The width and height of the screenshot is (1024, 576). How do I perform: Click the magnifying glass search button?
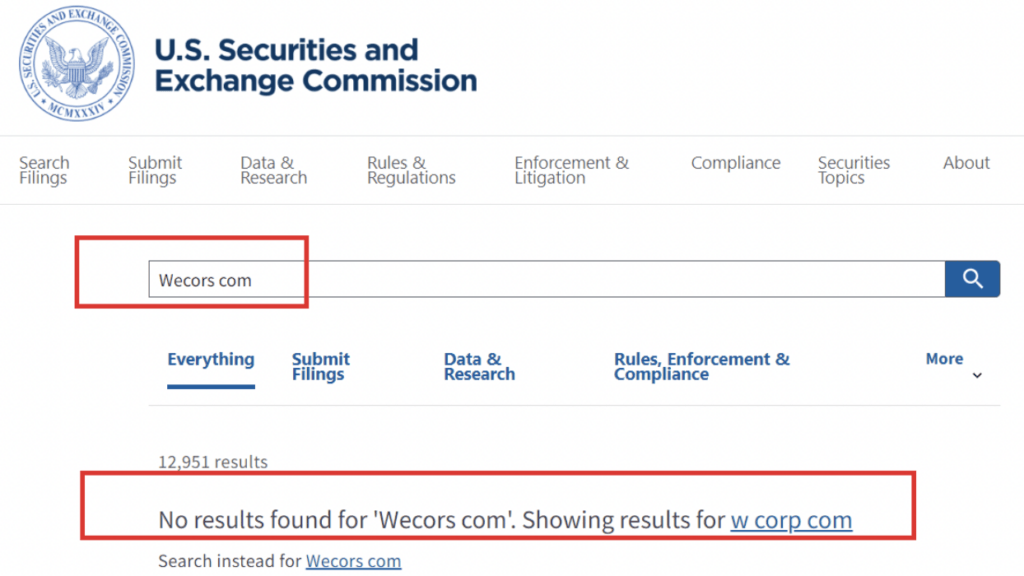[972, 279]
